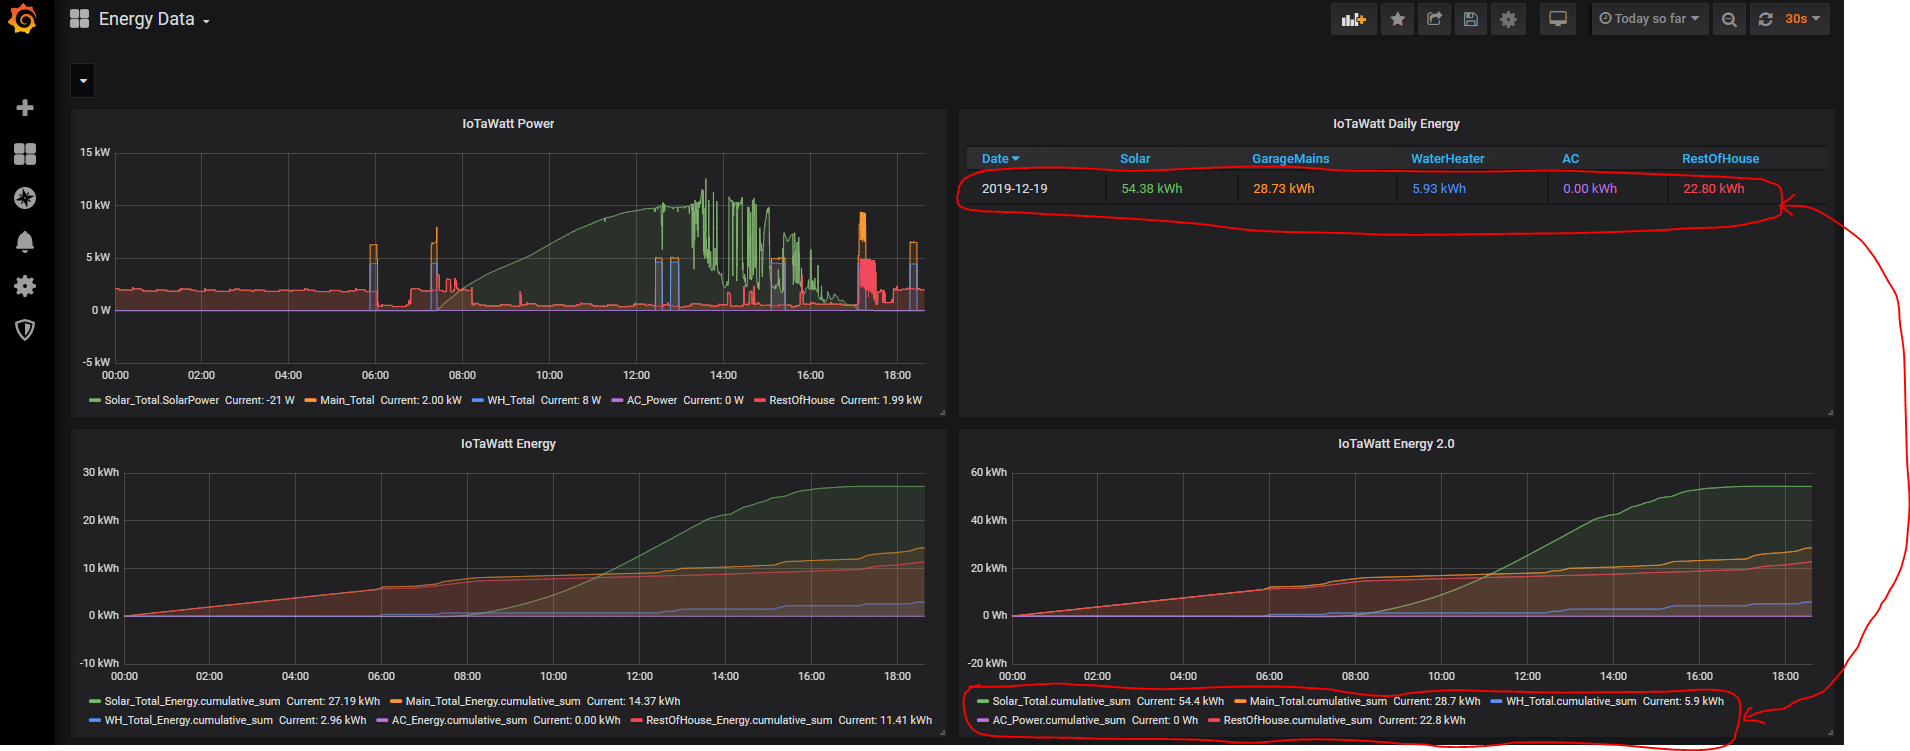Toggle AC_Power.cumulative_sum in Energy 2.0 legend

point(1059,721)
